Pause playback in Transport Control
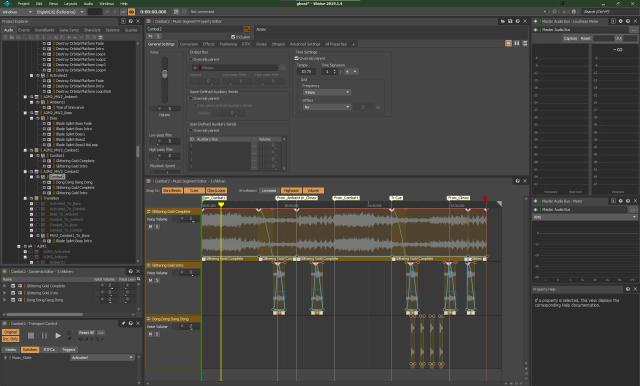Screen dimensions: 640x386 click(x=44, y=335)
